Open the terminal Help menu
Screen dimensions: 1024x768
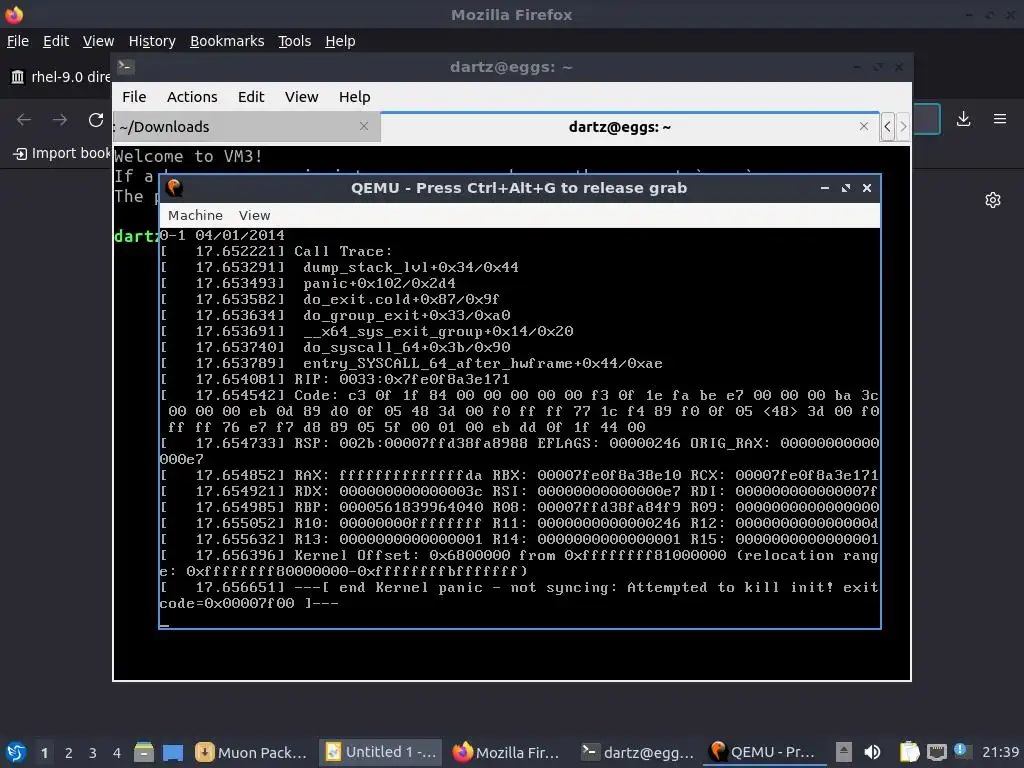355,97
